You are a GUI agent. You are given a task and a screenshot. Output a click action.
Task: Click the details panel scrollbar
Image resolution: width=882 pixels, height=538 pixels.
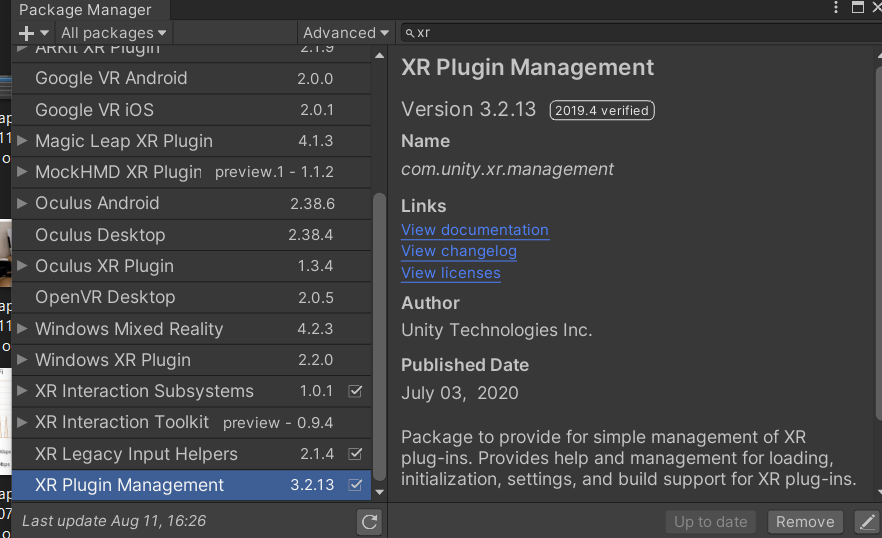point(879,242)
